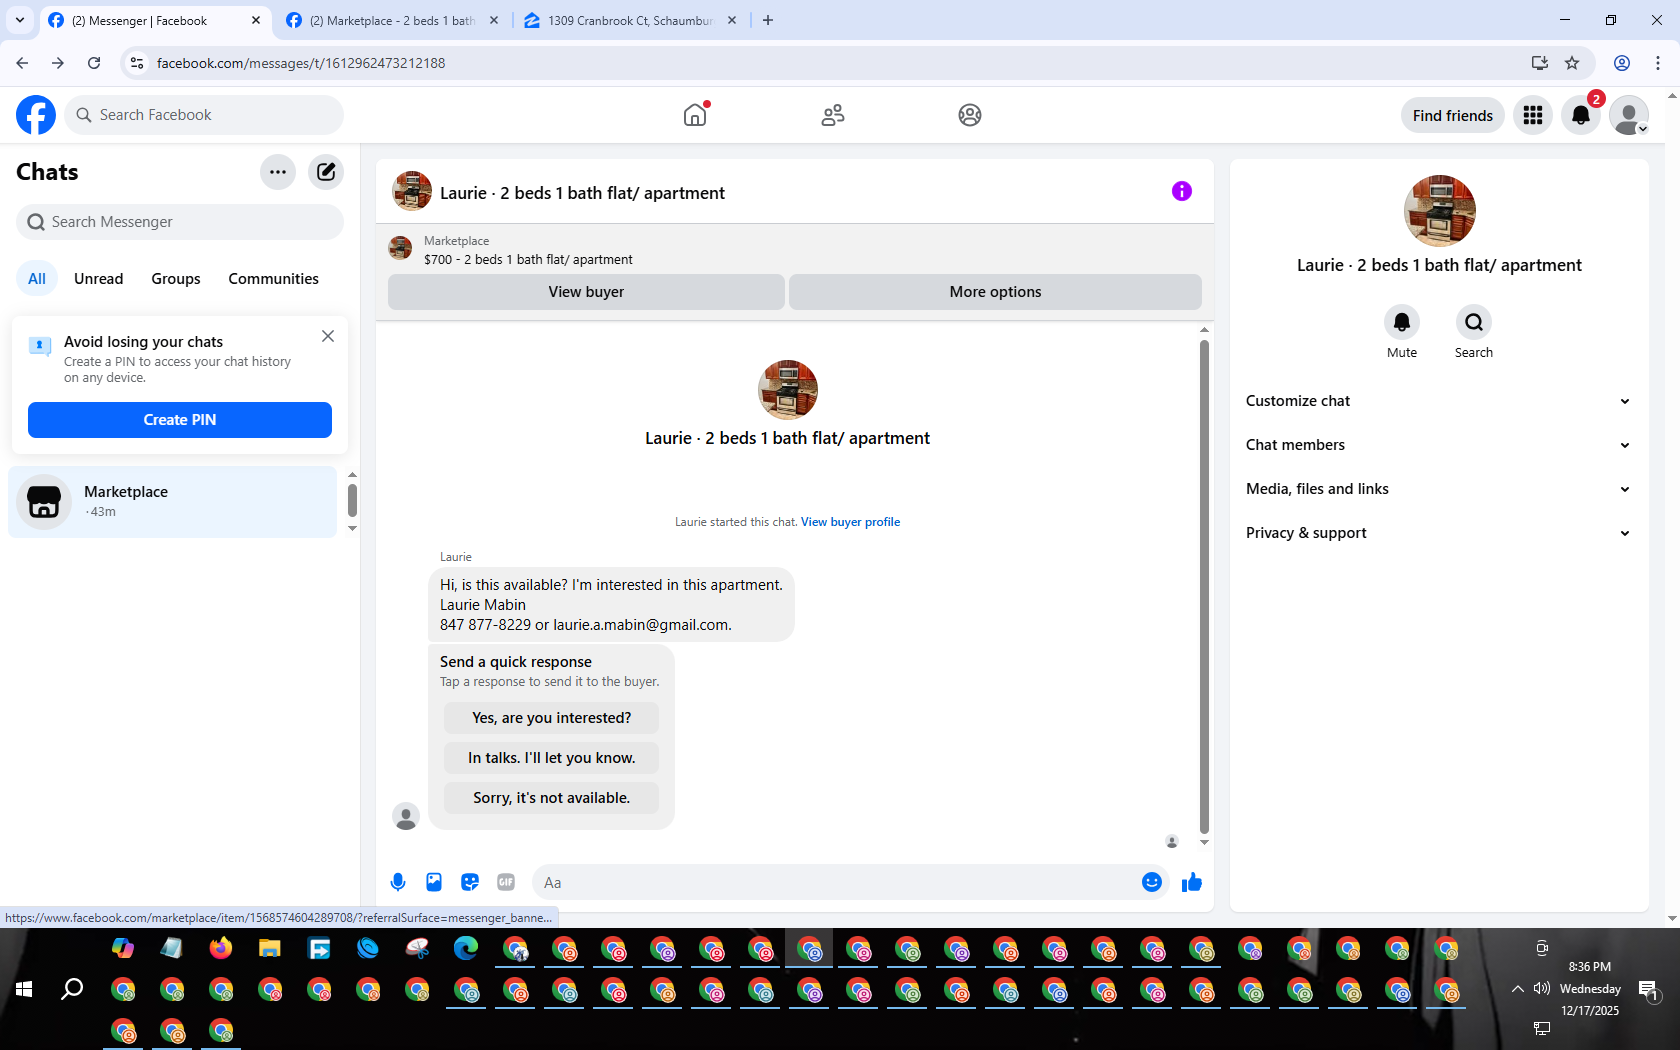Screen dimensions: 1680x1050
Task: Click the Search Facebook field
Action: point(204,115)
